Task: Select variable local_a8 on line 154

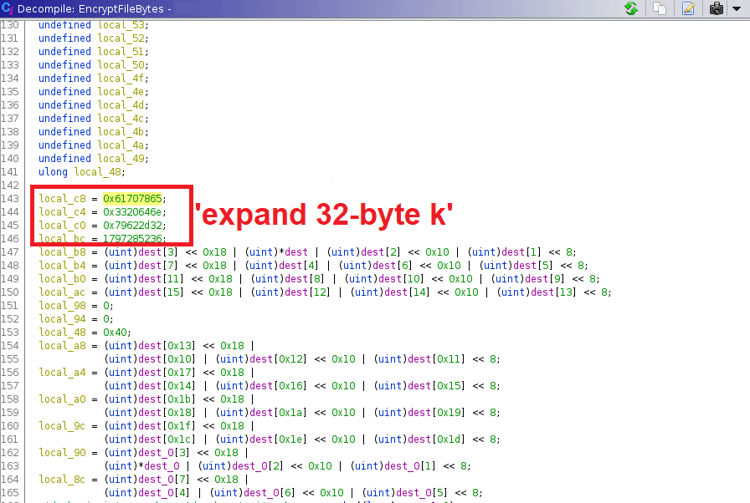Action: coord(62,346)
